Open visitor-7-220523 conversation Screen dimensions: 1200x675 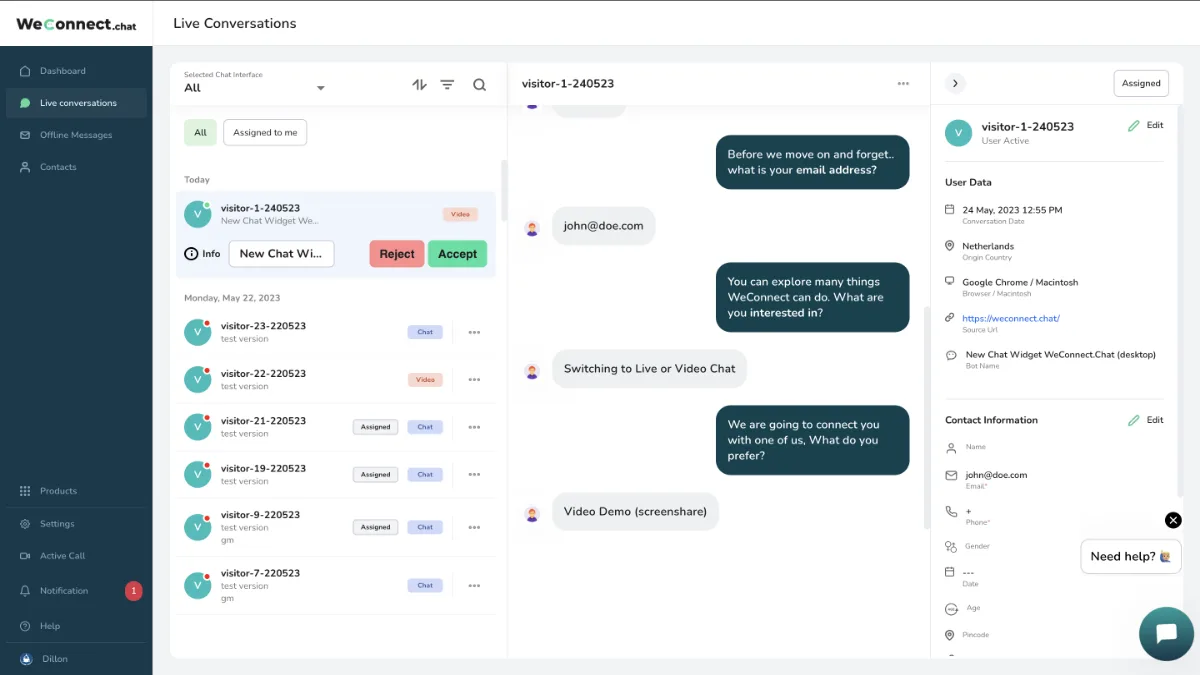pyautogui.click(x=336, y=585)
